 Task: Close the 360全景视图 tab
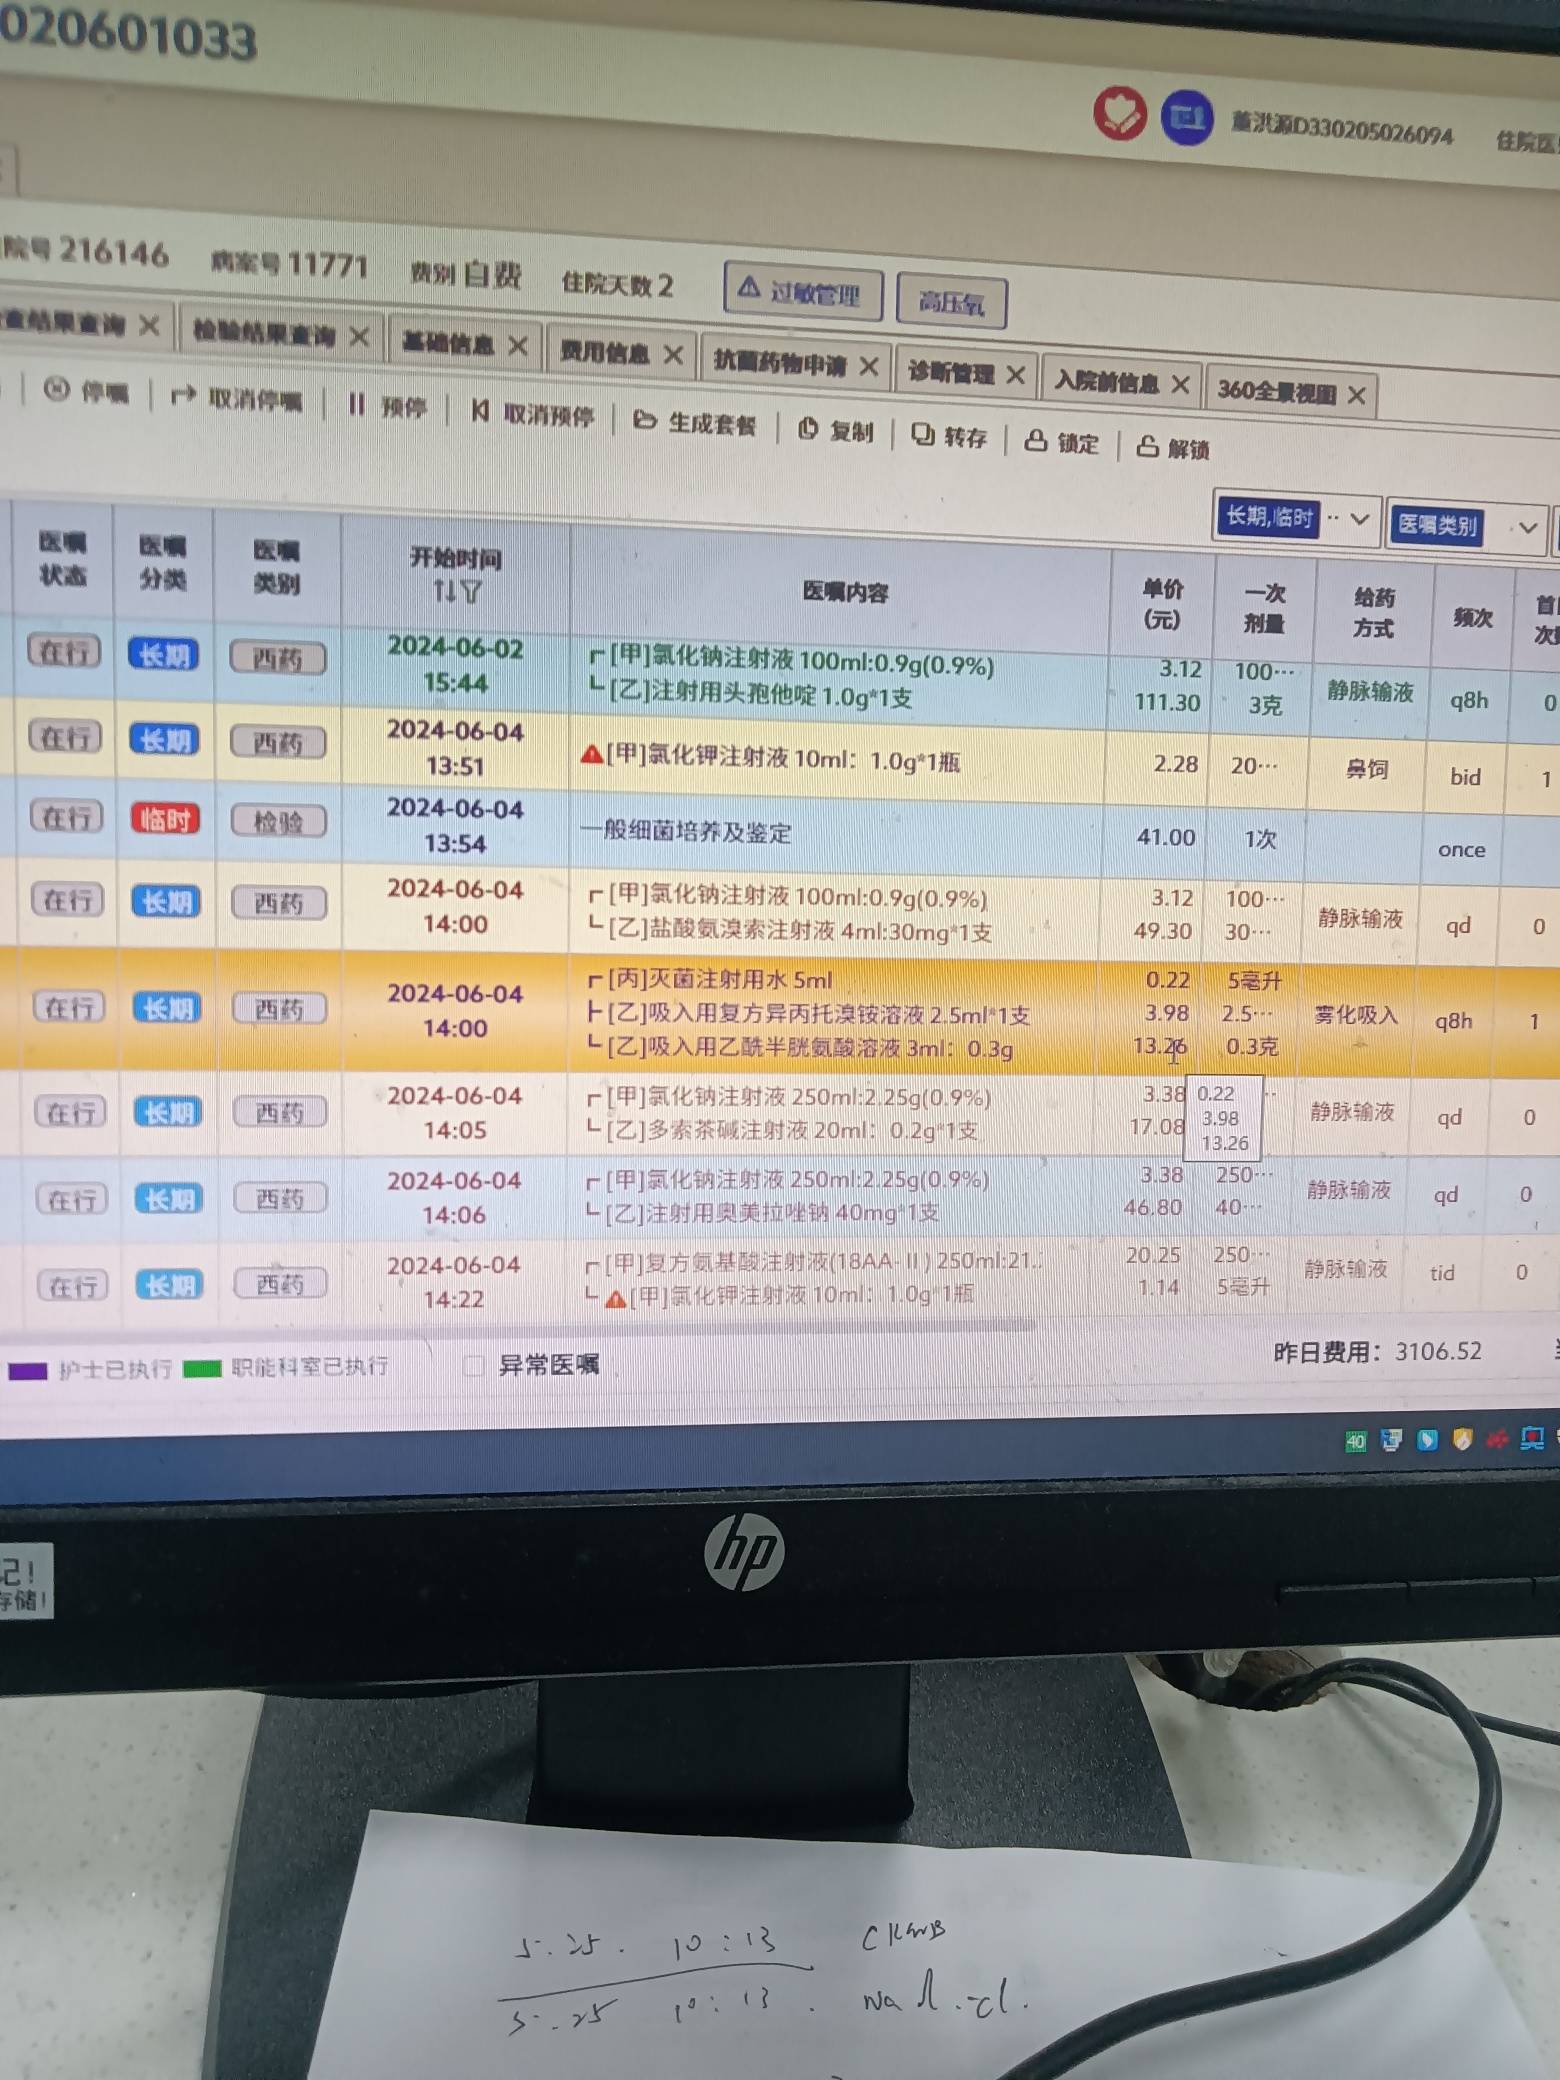point(1356,395)
